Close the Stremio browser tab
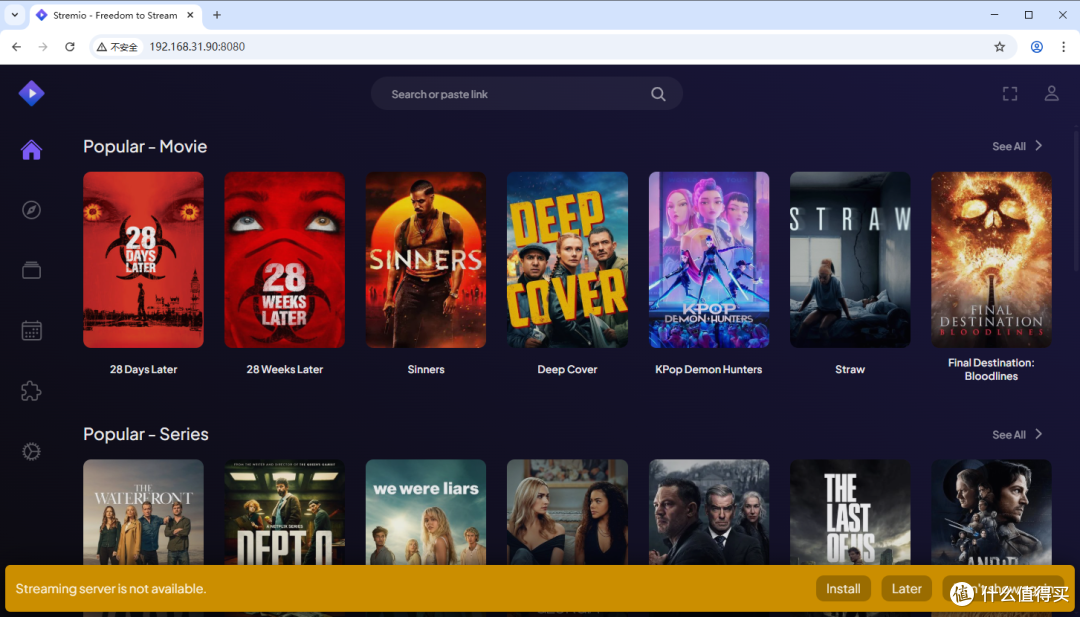The image size is (1080, 617). (191, 14)
